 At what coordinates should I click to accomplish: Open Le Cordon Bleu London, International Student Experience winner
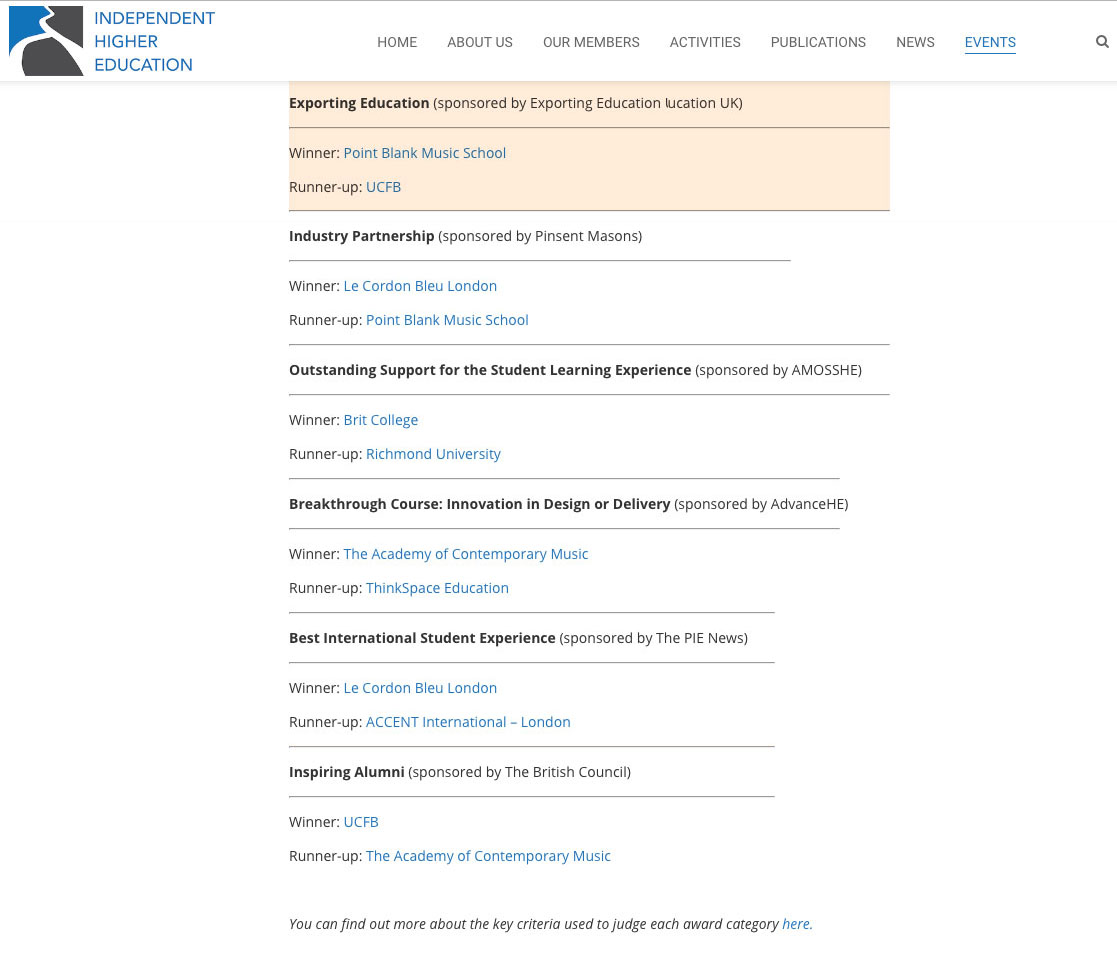pyautogui.click(x=420, y=688)
